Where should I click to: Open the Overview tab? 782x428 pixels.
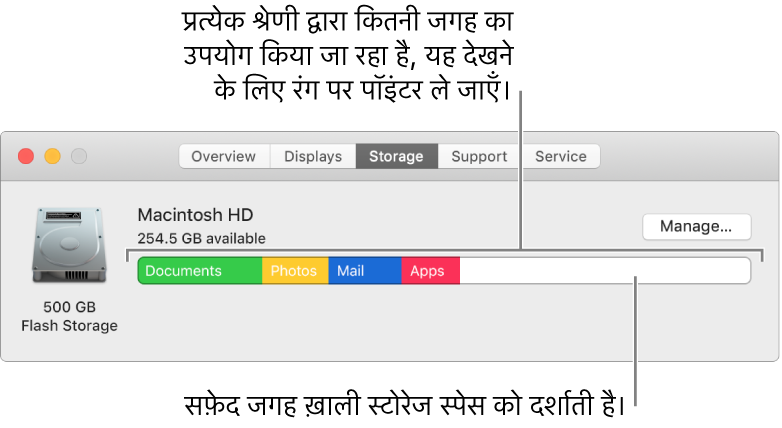(x=224, y=156)
